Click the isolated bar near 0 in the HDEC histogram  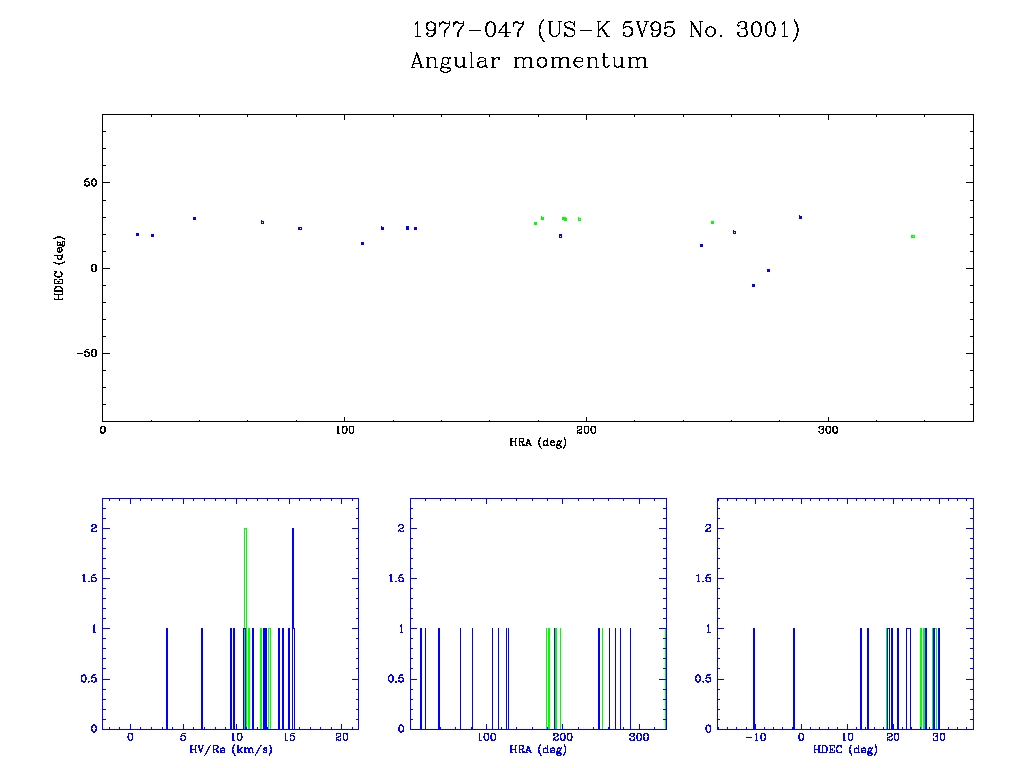[794, 678]
